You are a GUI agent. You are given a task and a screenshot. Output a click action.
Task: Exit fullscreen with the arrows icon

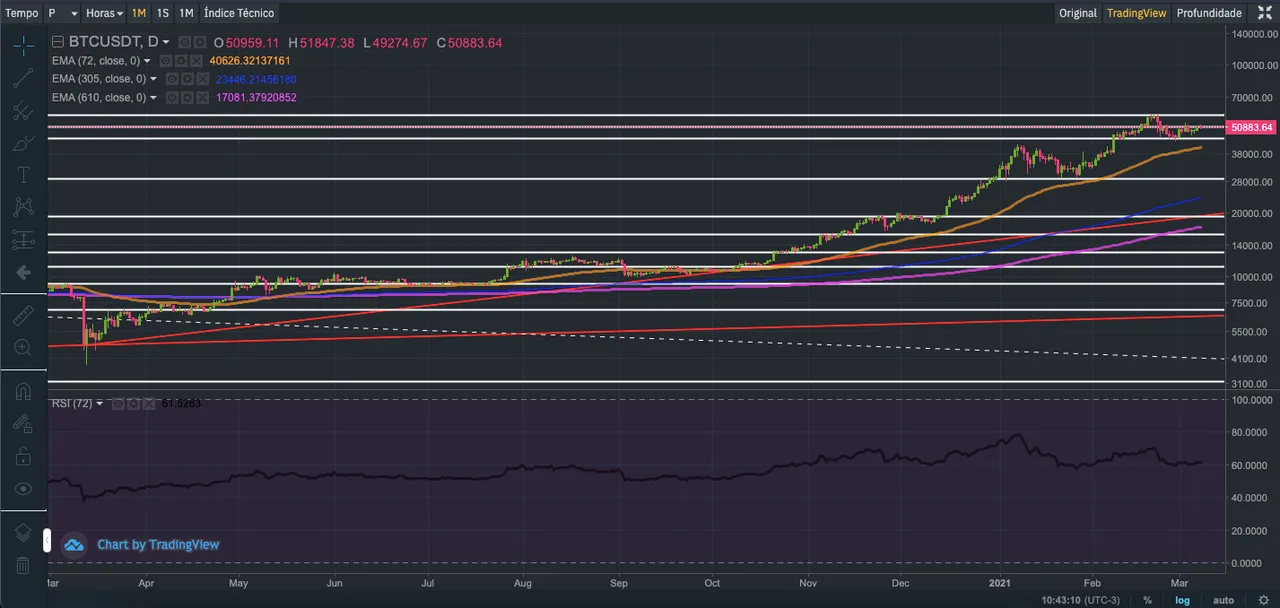[x=1264, y=13]
